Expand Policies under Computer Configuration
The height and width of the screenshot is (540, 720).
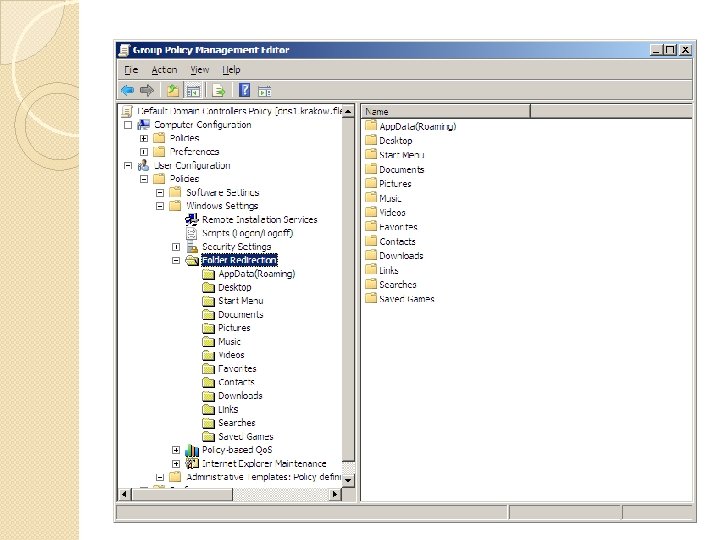point(144,138)
